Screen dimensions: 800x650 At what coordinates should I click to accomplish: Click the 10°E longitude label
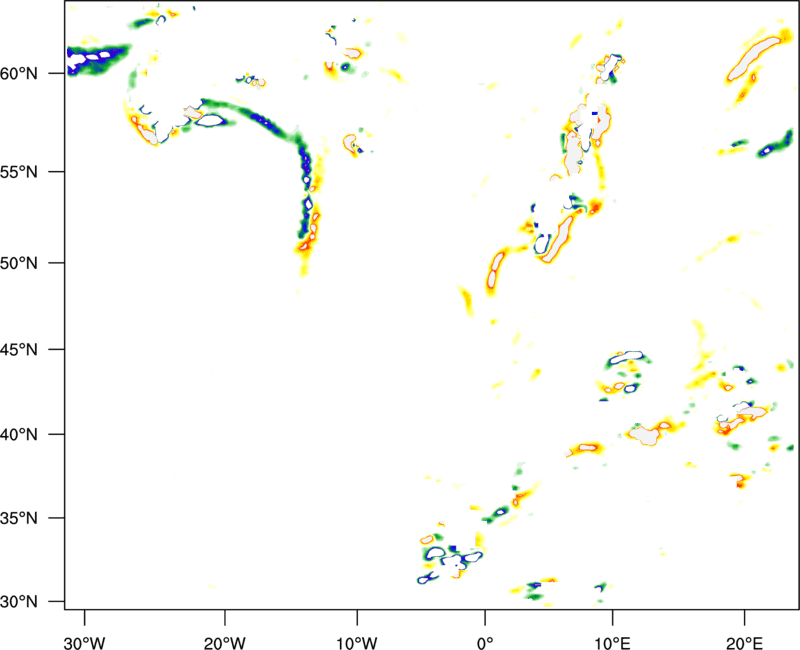[x=612, y=643]
